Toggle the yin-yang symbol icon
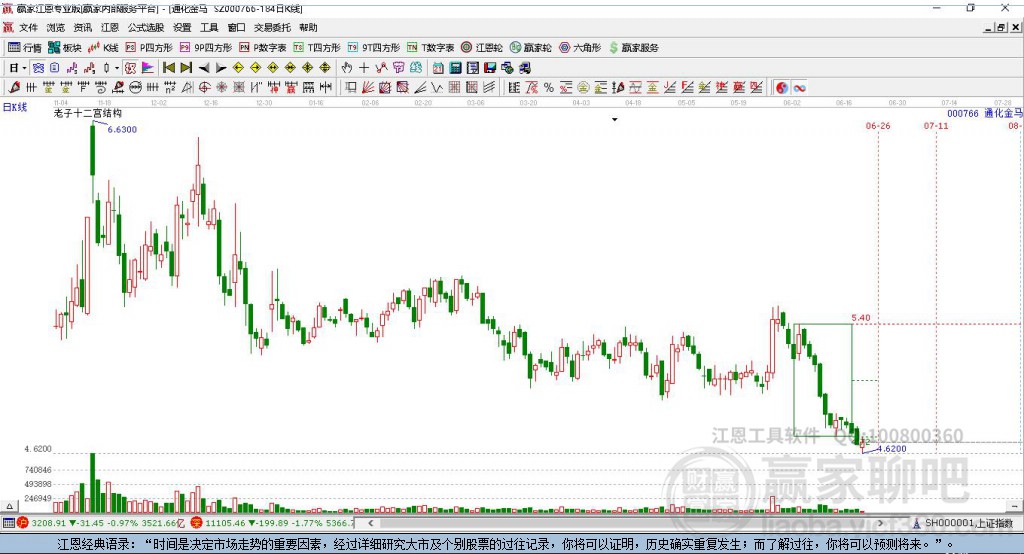 pos(782,88)
